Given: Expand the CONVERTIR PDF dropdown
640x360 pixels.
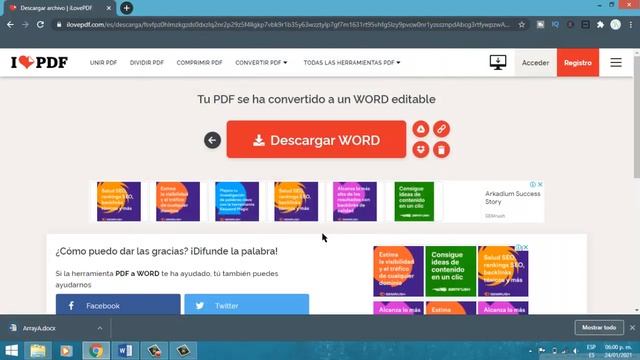Looking at the screenshot, I should point(261,62).
